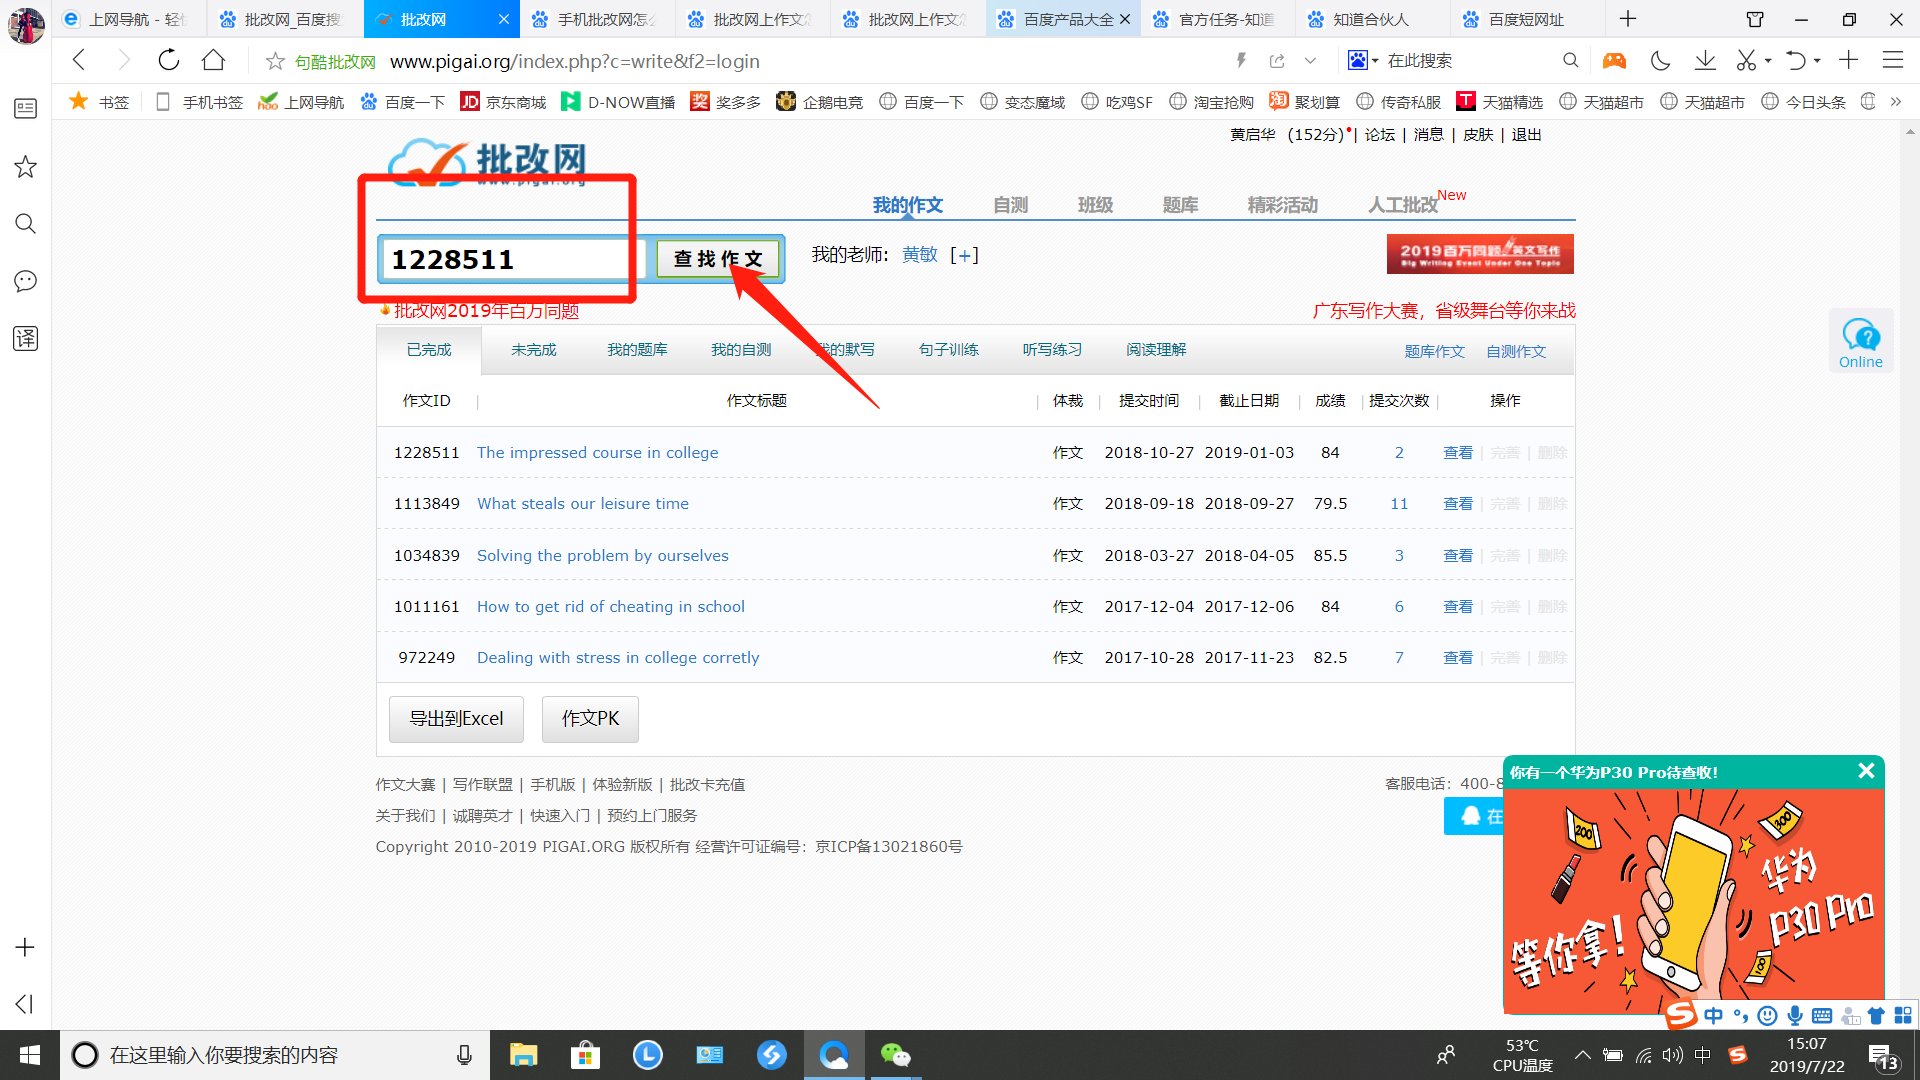Image resolution: width=1920 pixels, height=1080 pixels.
Task: Open the 2019百万同题 banner
Action: [x=1480, y=254]
